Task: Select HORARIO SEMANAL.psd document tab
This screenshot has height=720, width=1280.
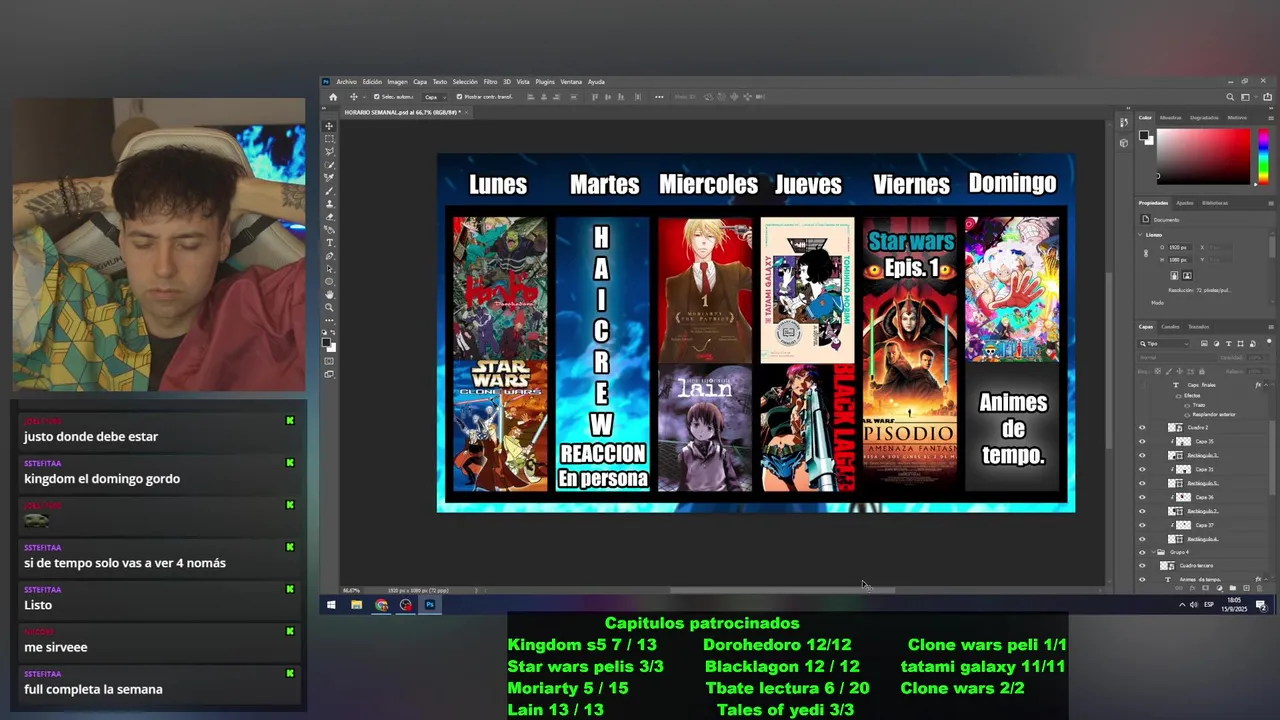Action: click(404, 112)
